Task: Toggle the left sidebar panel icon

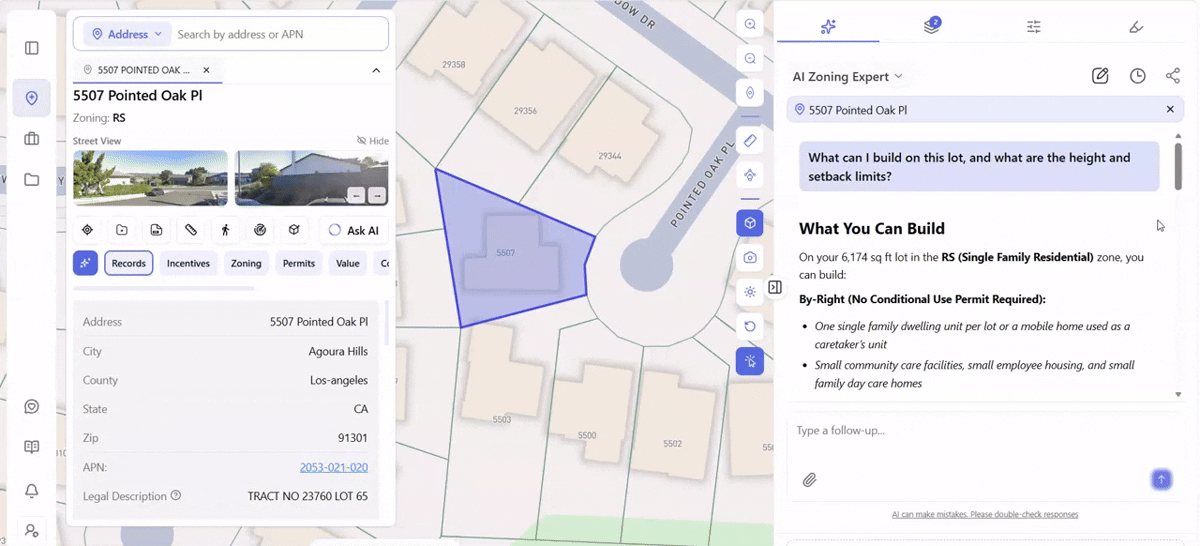Action: [x=32, y=48]
